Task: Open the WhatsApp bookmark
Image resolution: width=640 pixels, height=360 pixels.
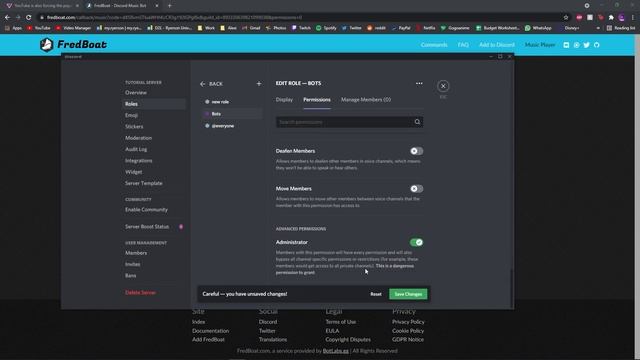Action: 538,28
